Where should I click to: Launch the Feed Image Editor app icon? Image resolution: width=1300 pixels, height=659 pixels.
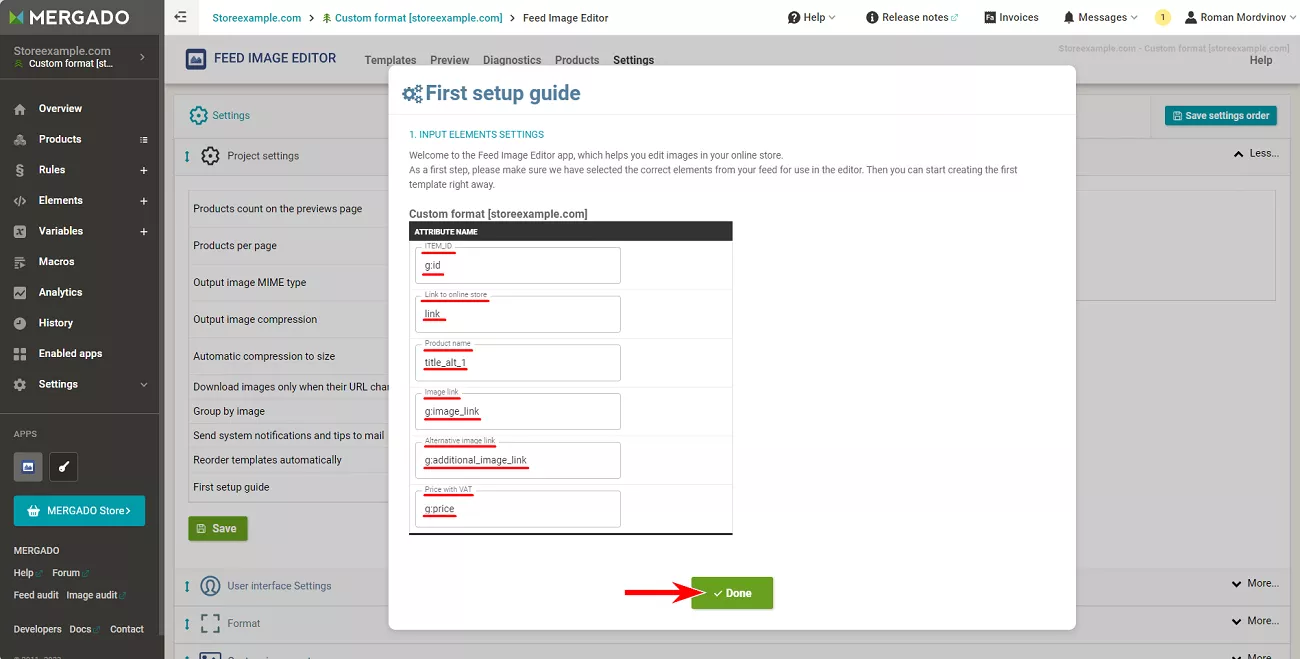click(x=28, y=466)
